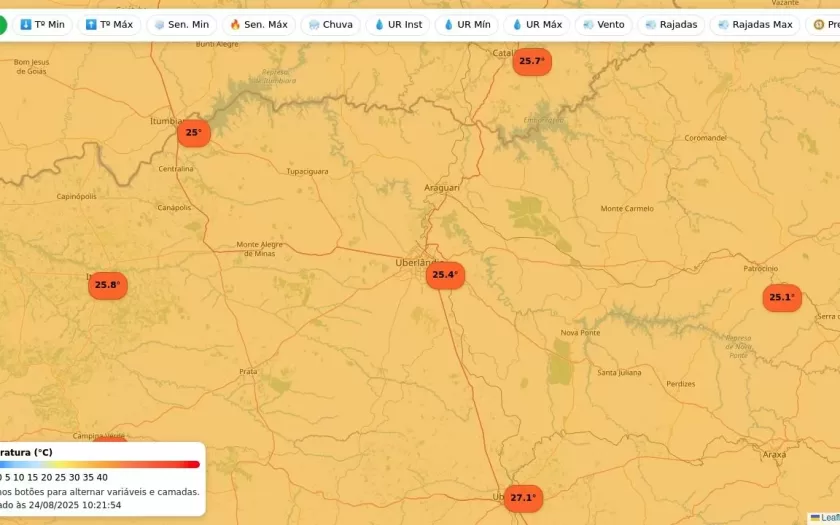The height and width of the screenshot is (525, 840).
Task: Select the 27.1° marker at Uberaba
Action: pyautogui.click(x=522, y=498)
